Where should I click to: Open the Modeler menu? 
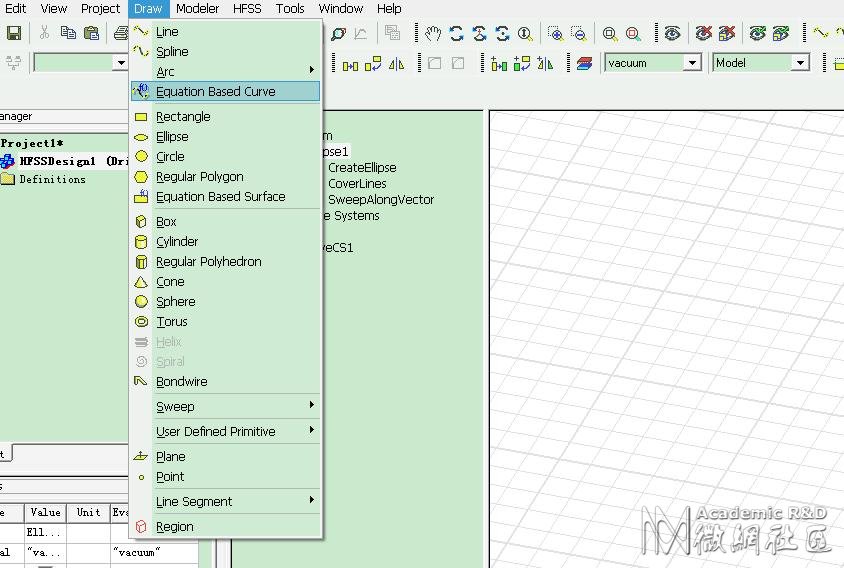(198, 9)
